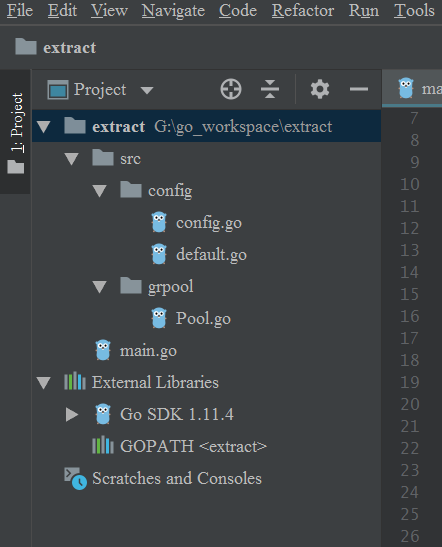The image size is (442, 547).
Task: Click the Go SDK gopher icon
Action: tap(103, 414)
